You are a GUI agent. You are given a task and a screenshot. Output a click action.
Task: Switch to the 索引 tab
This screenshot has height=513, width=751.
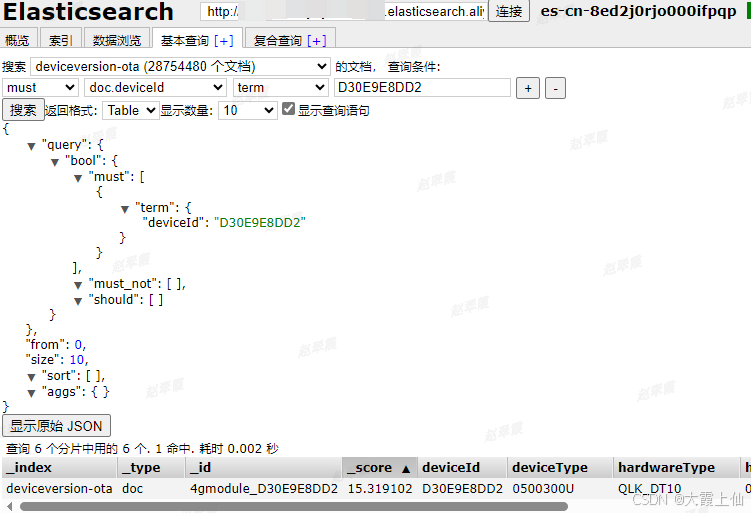click(x=60, y=39)
